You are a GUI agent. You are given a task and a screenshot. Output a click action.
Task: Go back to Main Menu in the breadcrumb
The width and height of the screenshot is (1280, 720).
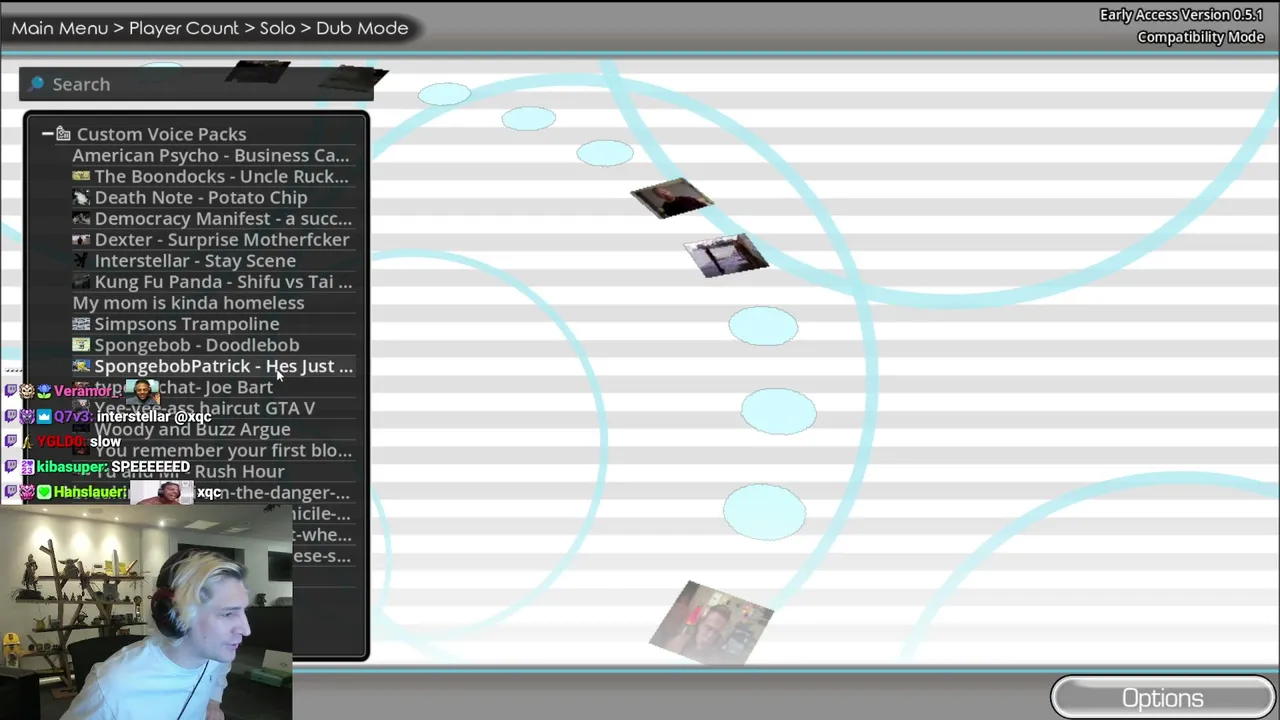[x=60, y=28]
